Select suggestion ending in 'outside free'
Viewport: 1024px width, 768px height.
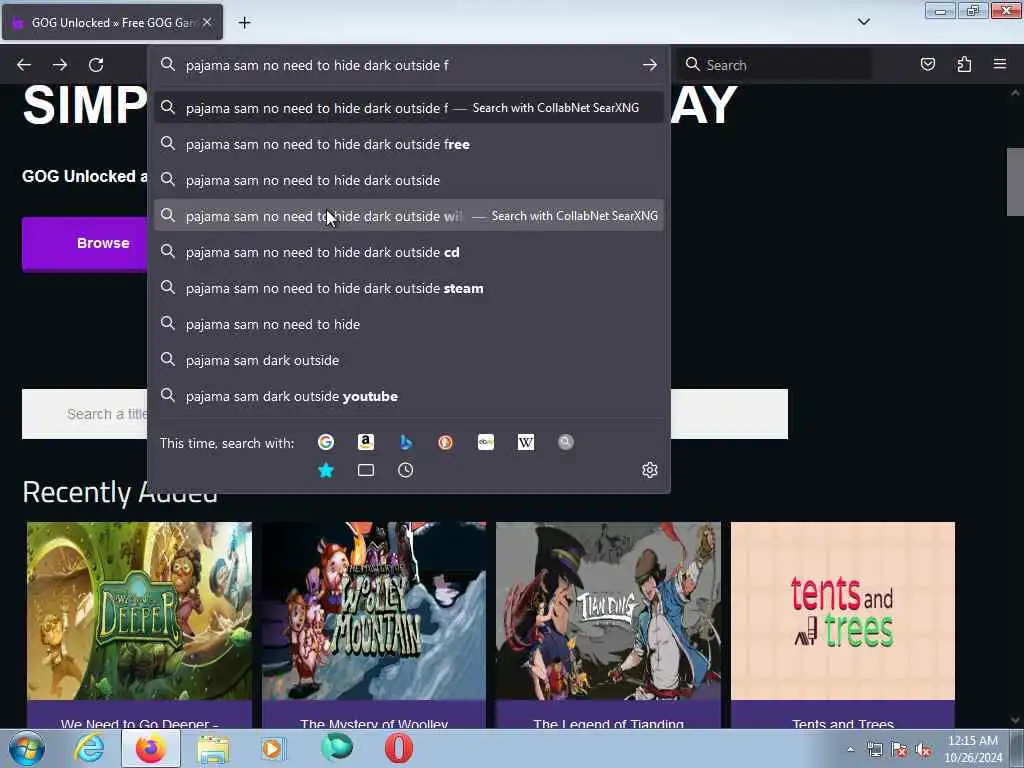coord(409,144)
